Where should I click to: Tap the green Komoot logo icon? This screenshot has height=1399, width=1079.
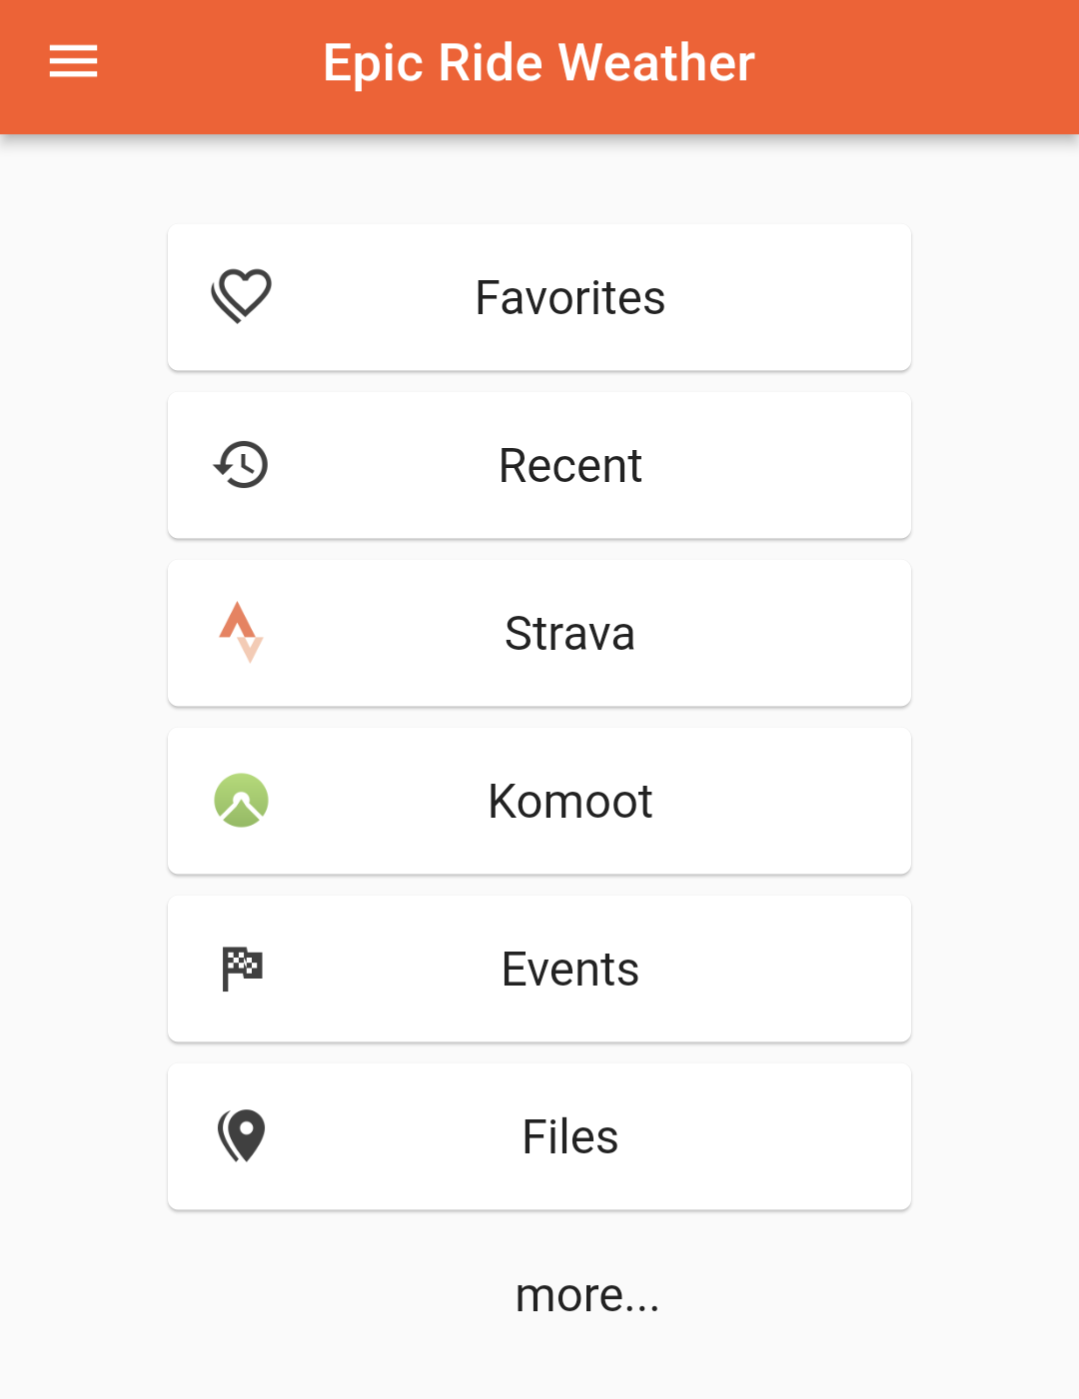coord(241,801)
